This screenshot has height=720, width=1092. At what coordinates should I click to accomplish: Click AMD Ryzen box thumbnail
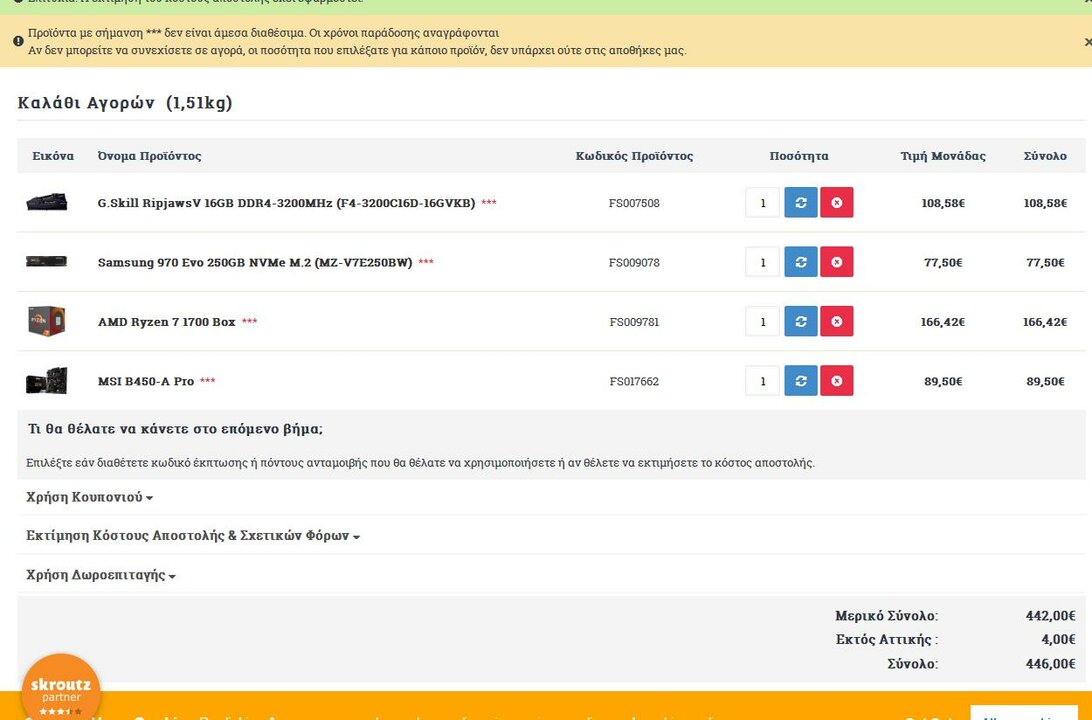(47, 321)
